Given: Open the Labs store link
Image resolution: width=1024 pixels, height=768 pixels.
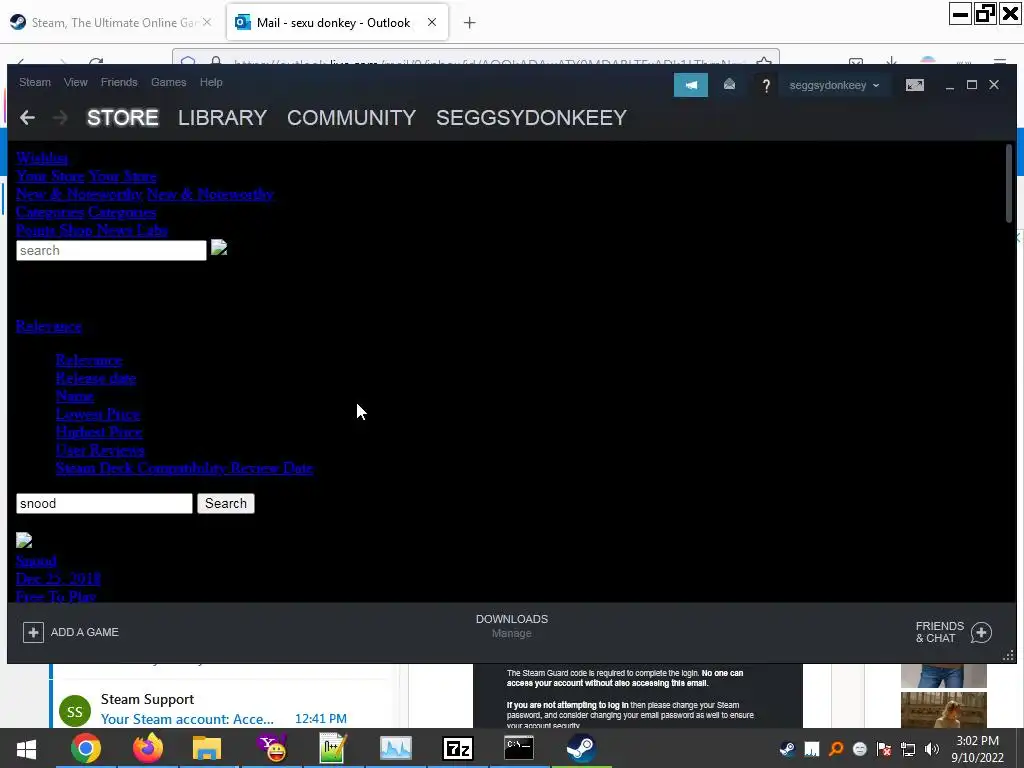Looking at the screenshot, I should click(153, 231).
